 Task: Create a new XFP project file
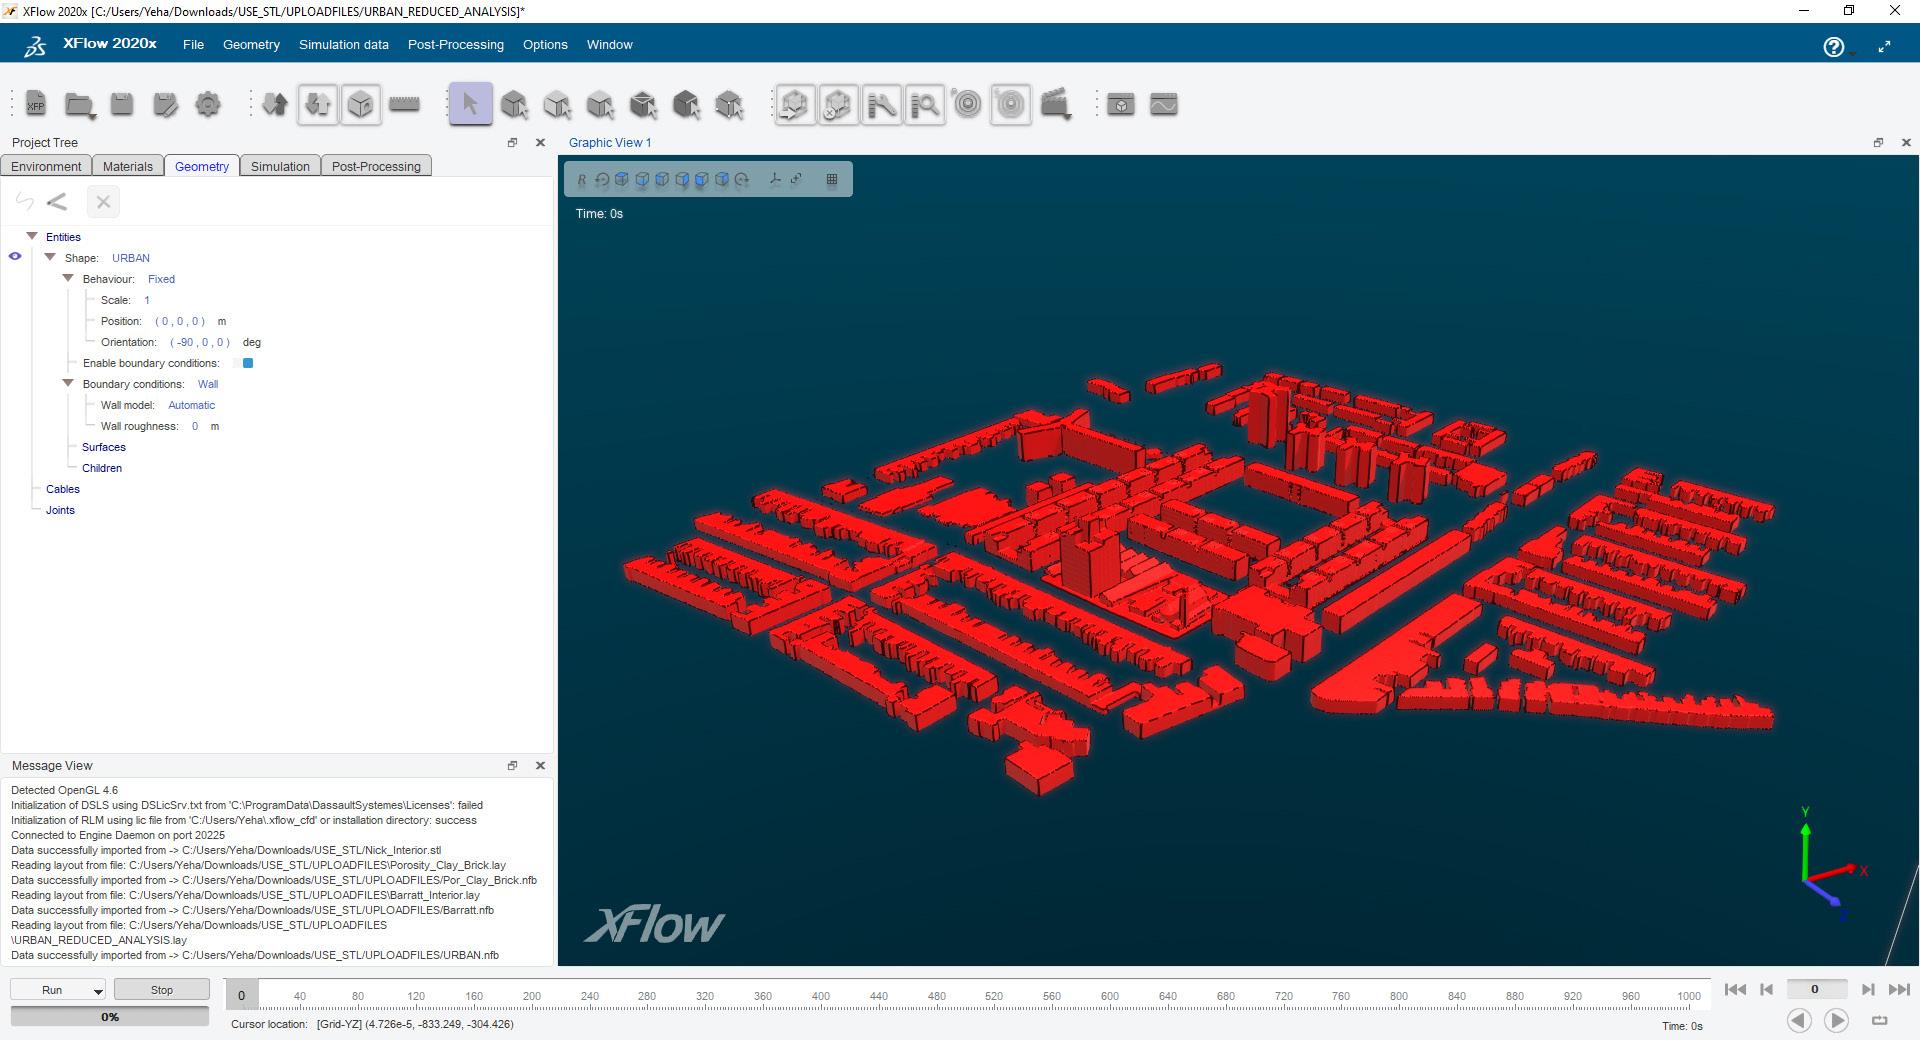click(x=35, y=104)
